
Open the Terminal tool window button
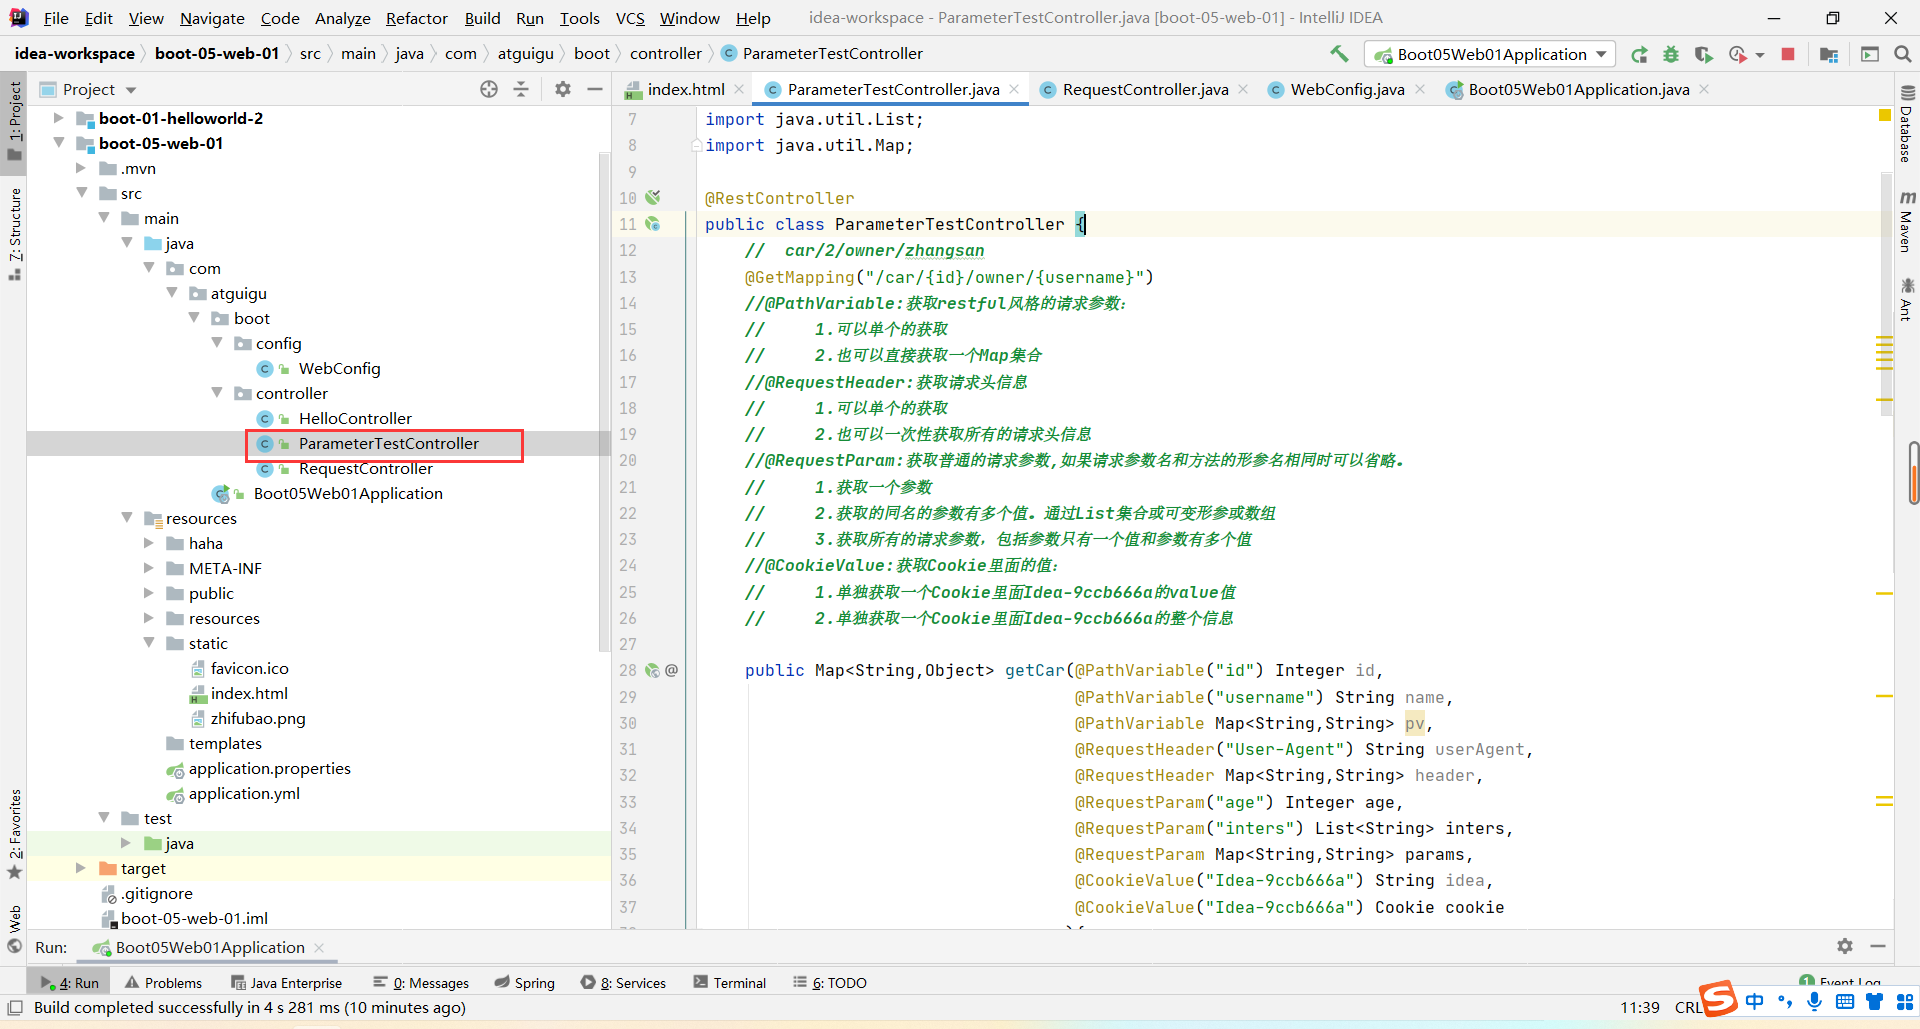click(x=729, y=983)
